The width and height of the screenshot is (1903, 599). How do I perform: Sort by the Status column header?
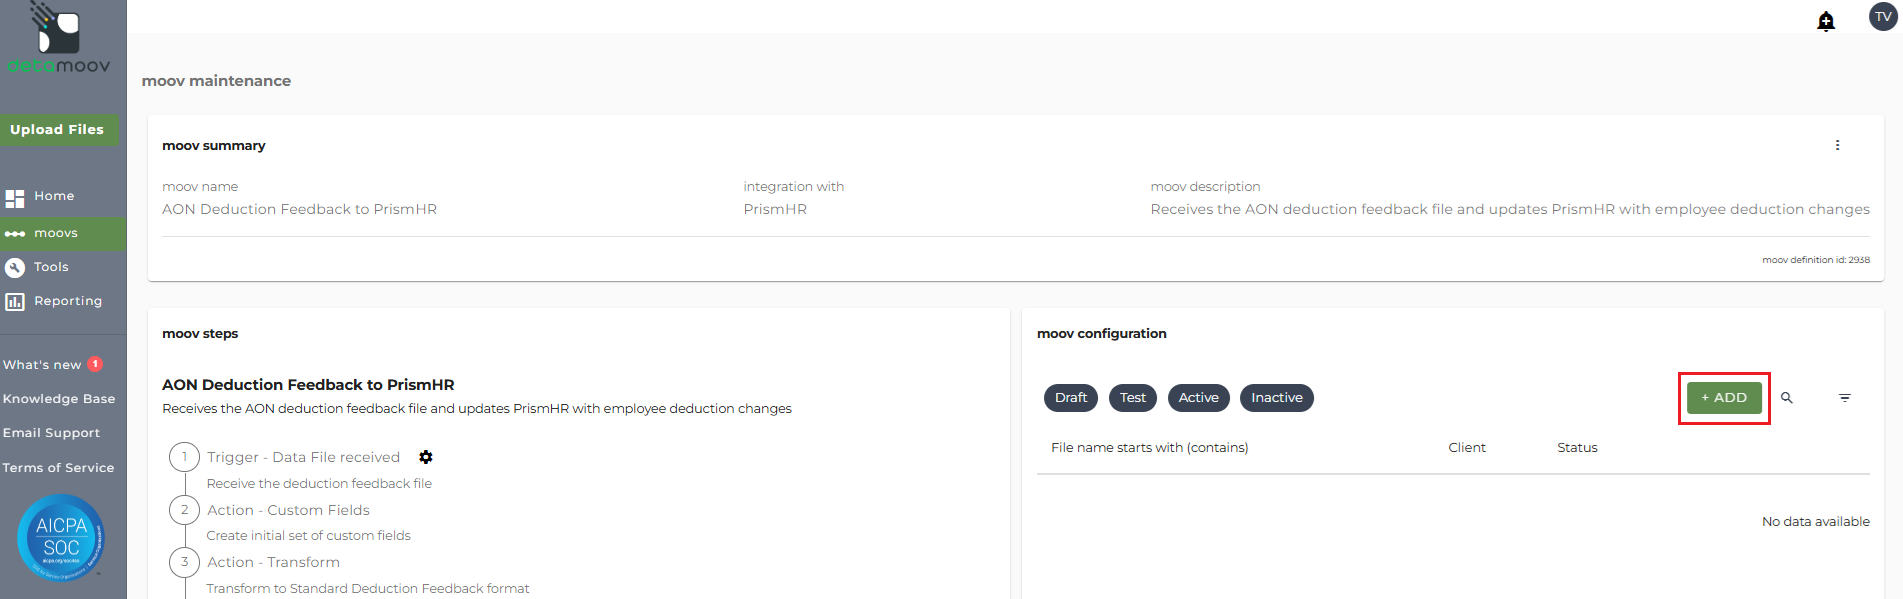(x=1577, y=448)
